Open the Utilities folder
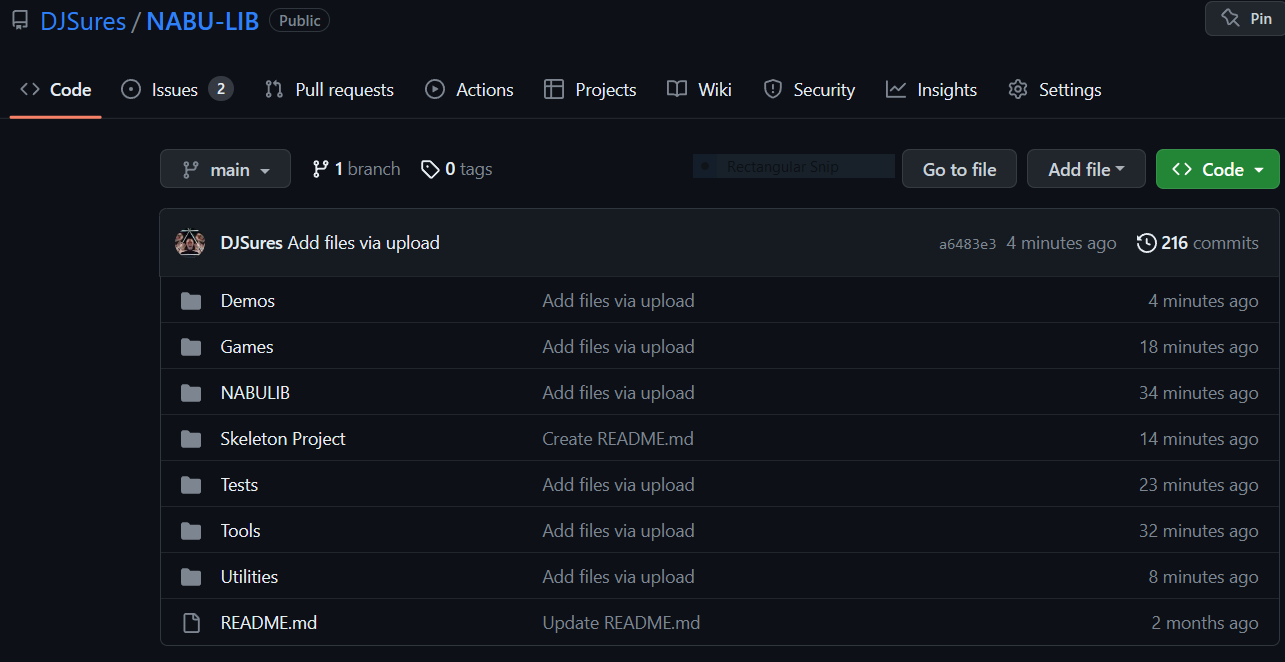The width and height of the screenshot is (1285, 662). click(249, 577)
